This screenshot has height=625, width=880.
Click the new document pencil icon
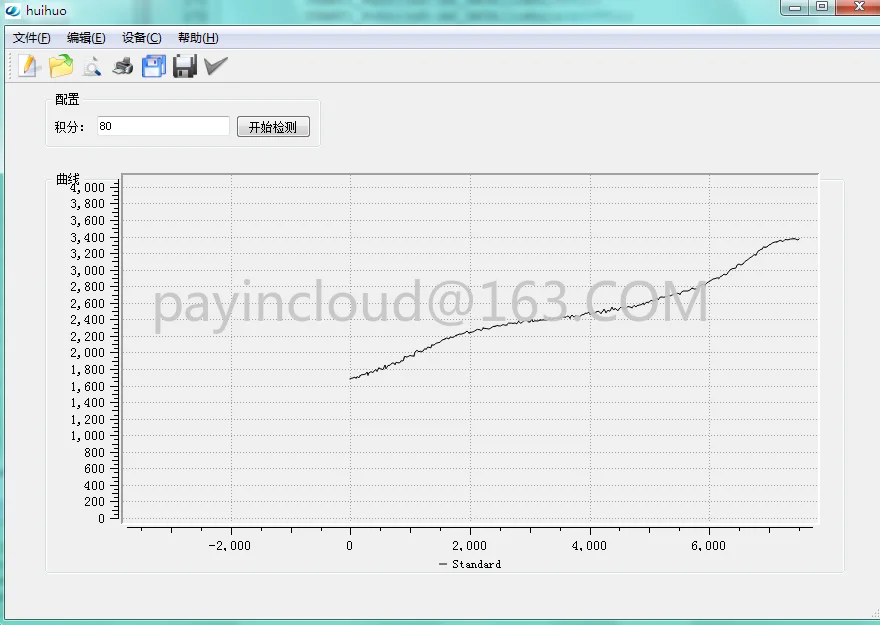pos(29,66)
